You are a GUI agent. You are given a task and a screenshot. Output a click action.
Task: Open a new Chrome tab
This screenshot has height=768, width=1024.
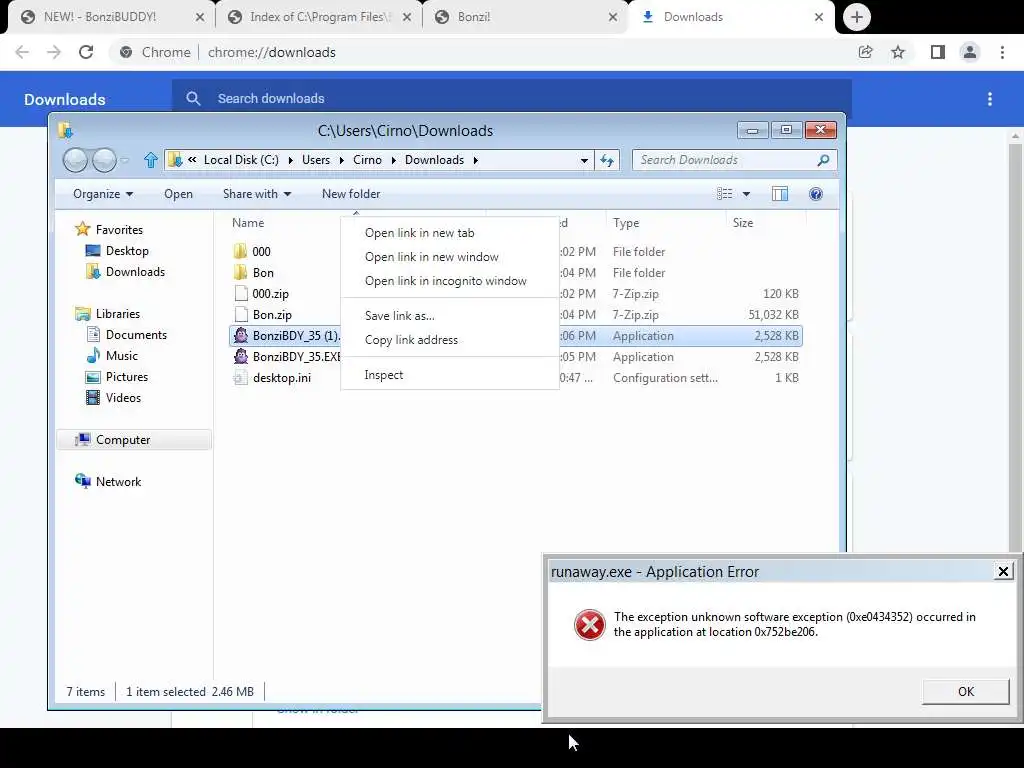coord(857,17)
